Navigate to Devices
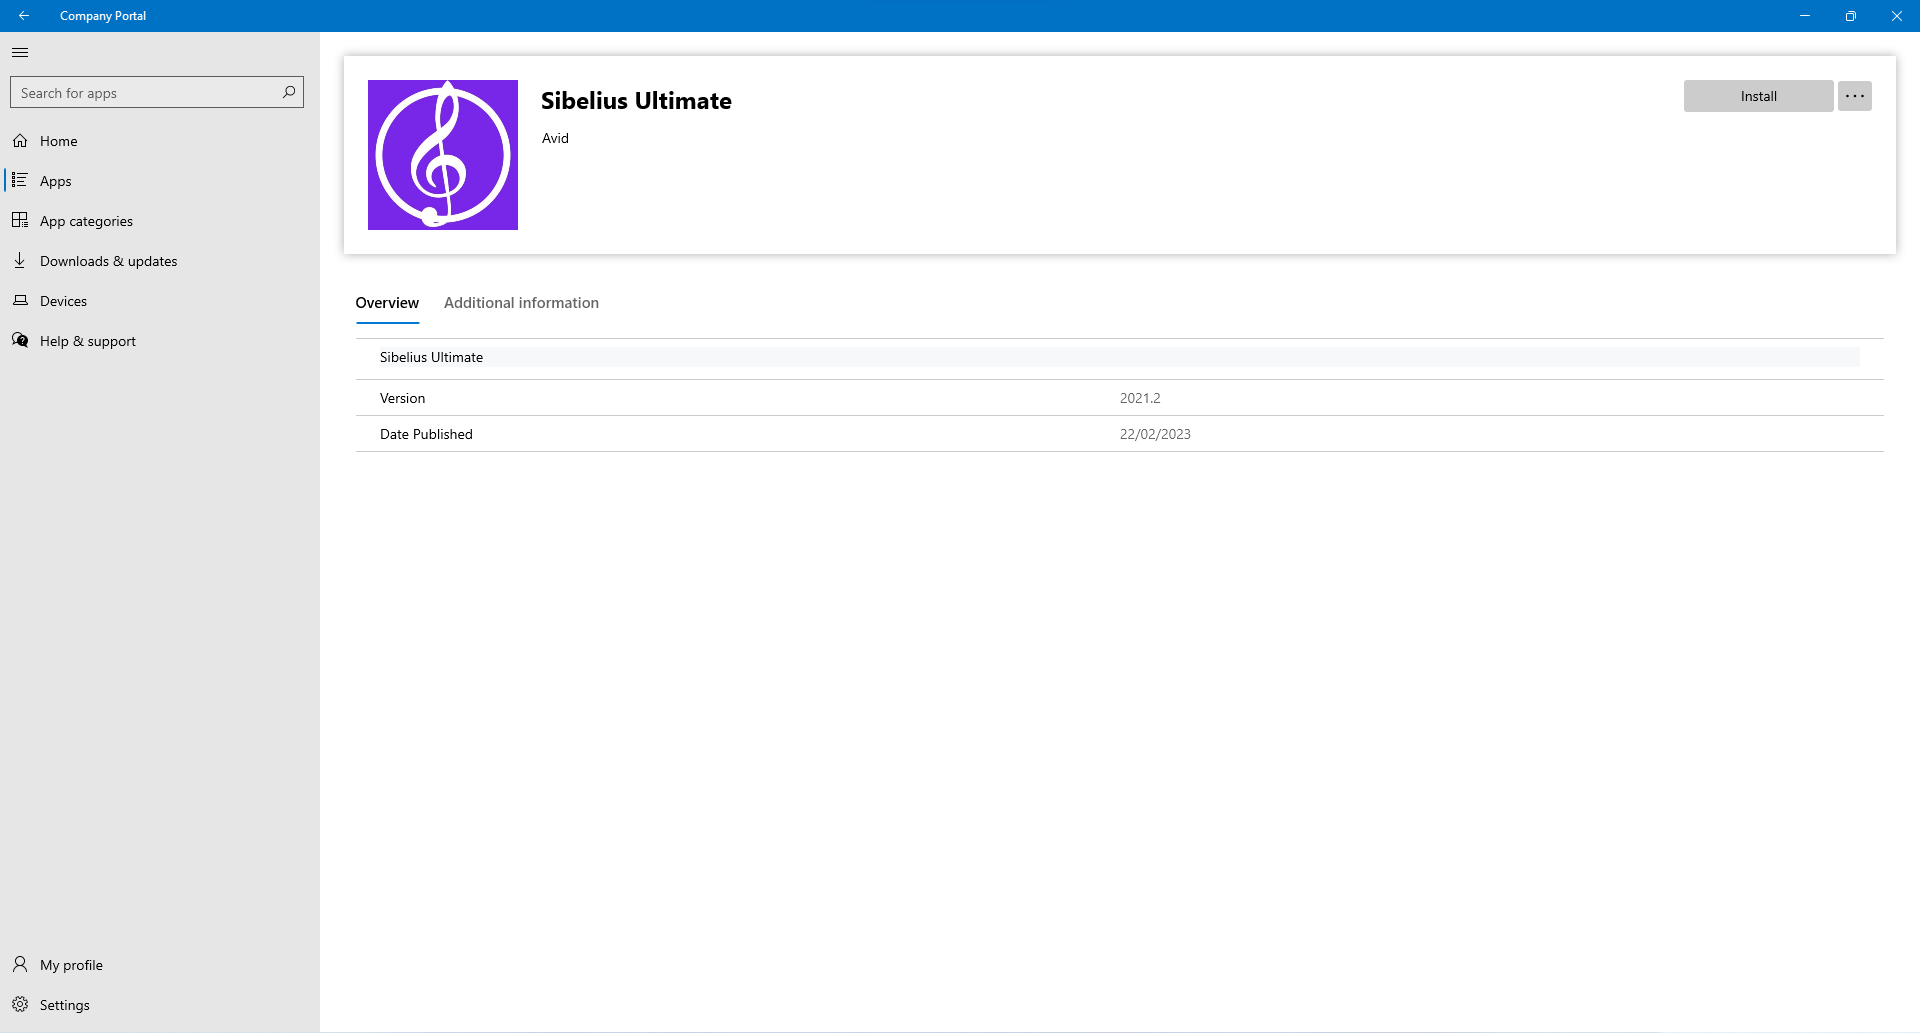1920x1033 pixels. [160, 301]
